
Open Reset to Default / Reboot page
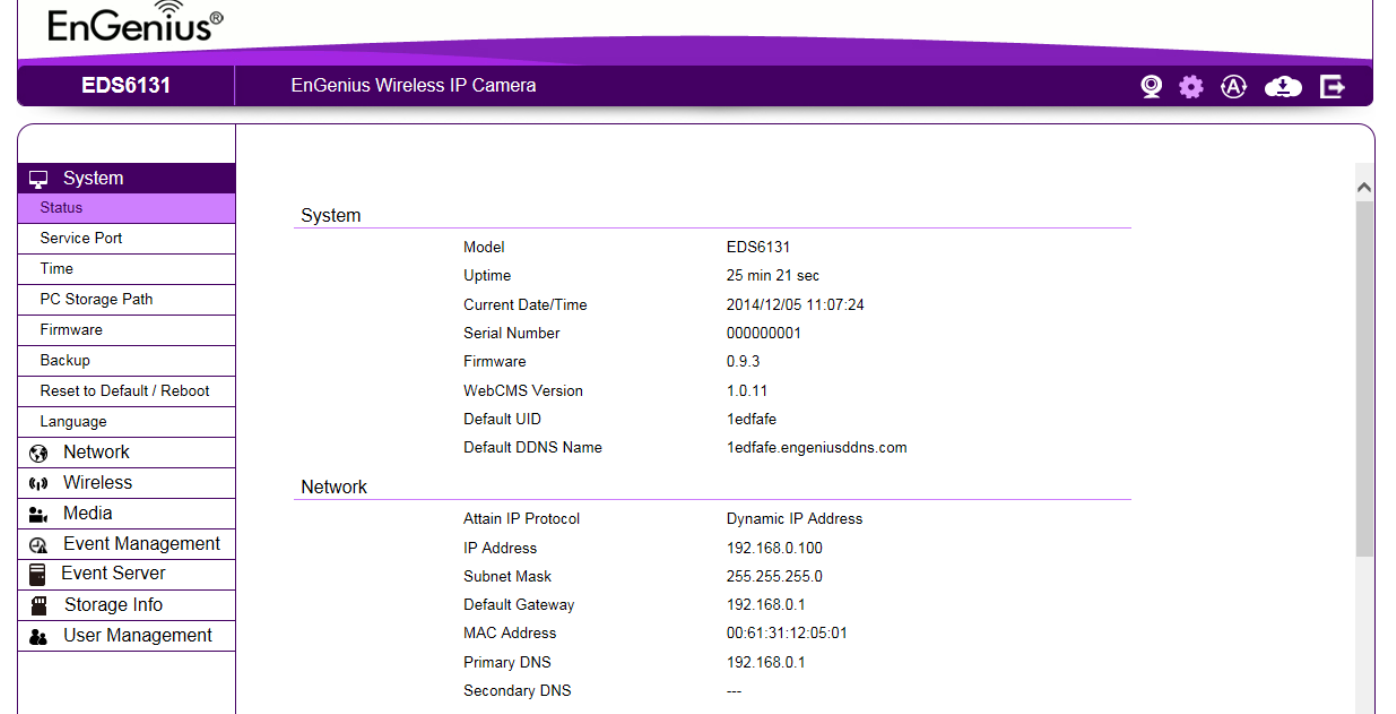[x=126, y=391]
